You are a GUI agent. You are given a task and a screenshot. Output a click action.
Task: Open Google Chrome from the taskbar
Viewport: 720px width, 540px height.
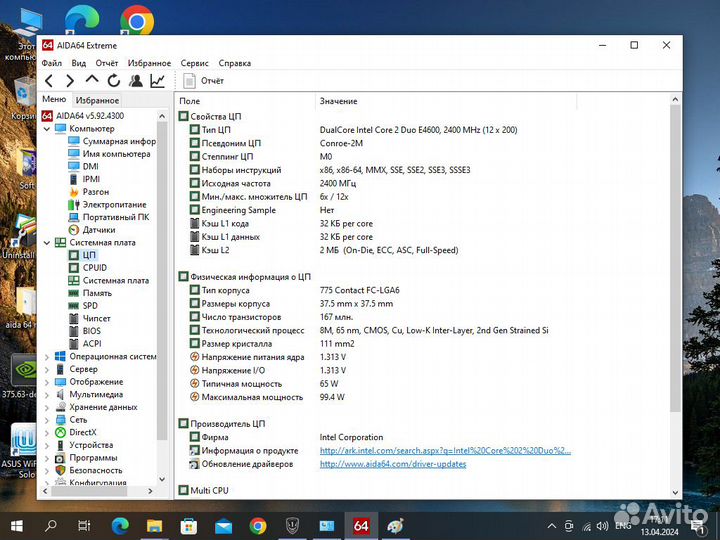pyautogui.click(x=258, y=526)
